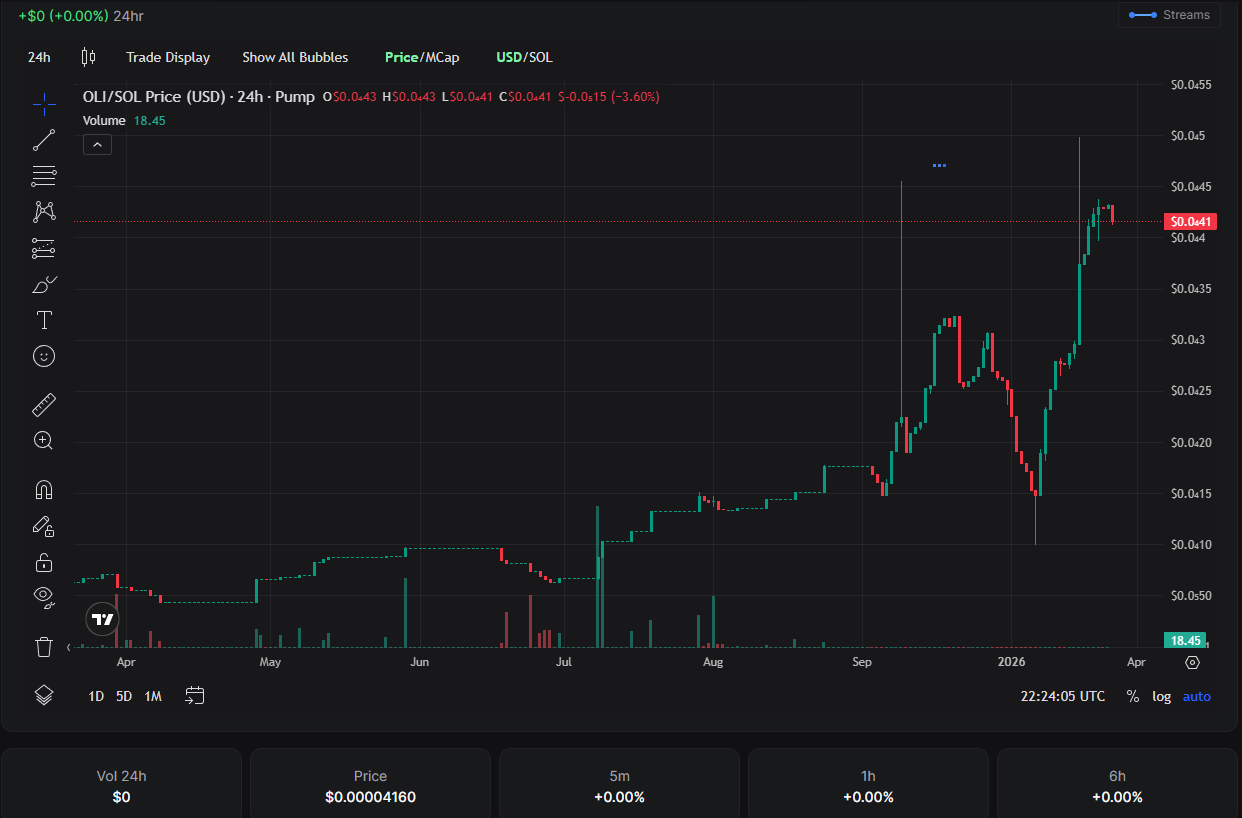1242x818 pixels.
Task: Toggle the magnet snap mode
Action: (44, 490)
